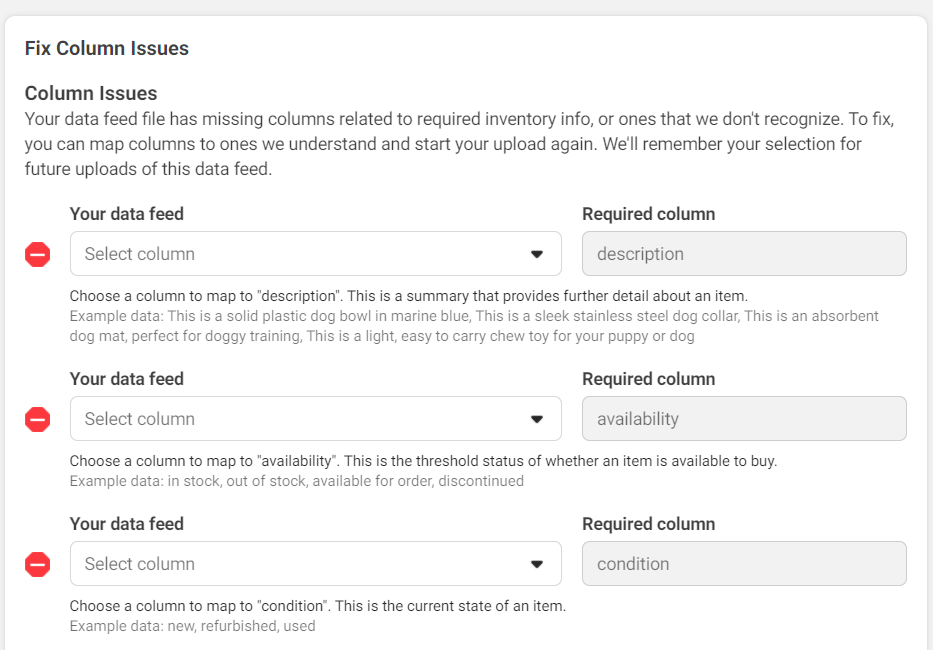Click the intro paragraph about missing columns

(458, 144)
